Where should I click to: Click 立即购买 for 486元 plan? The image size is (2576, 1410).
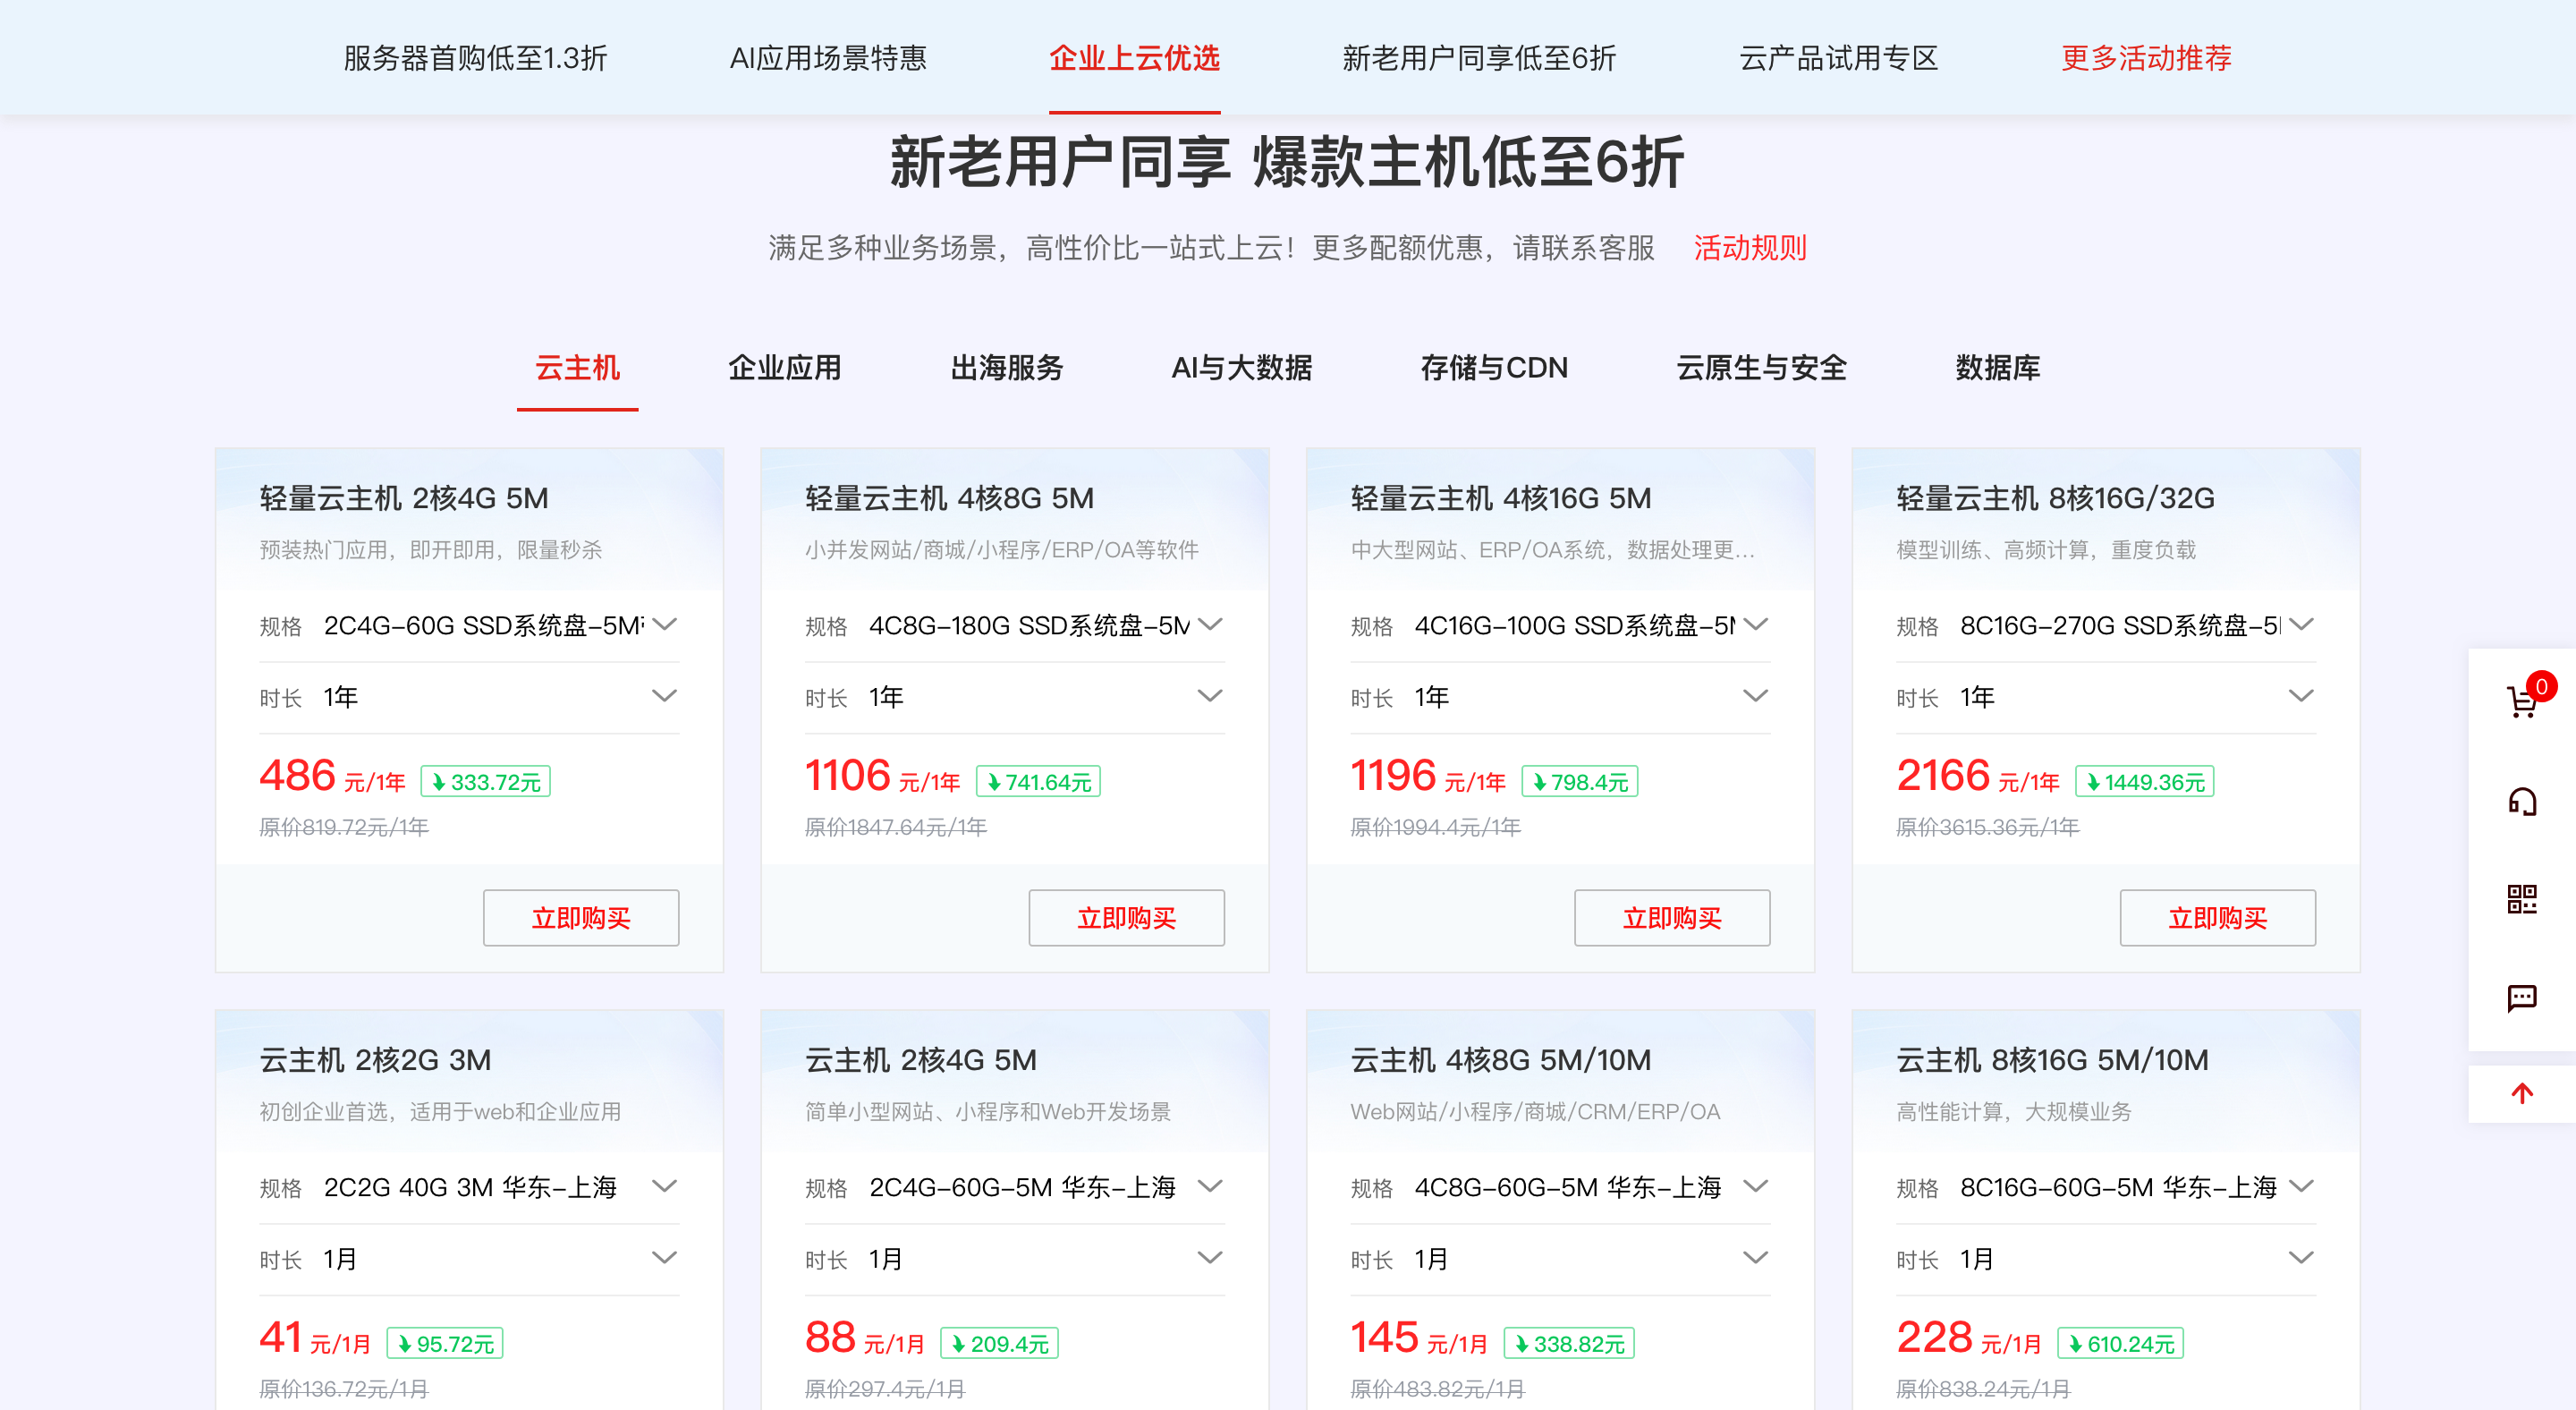tap(580, 917)
